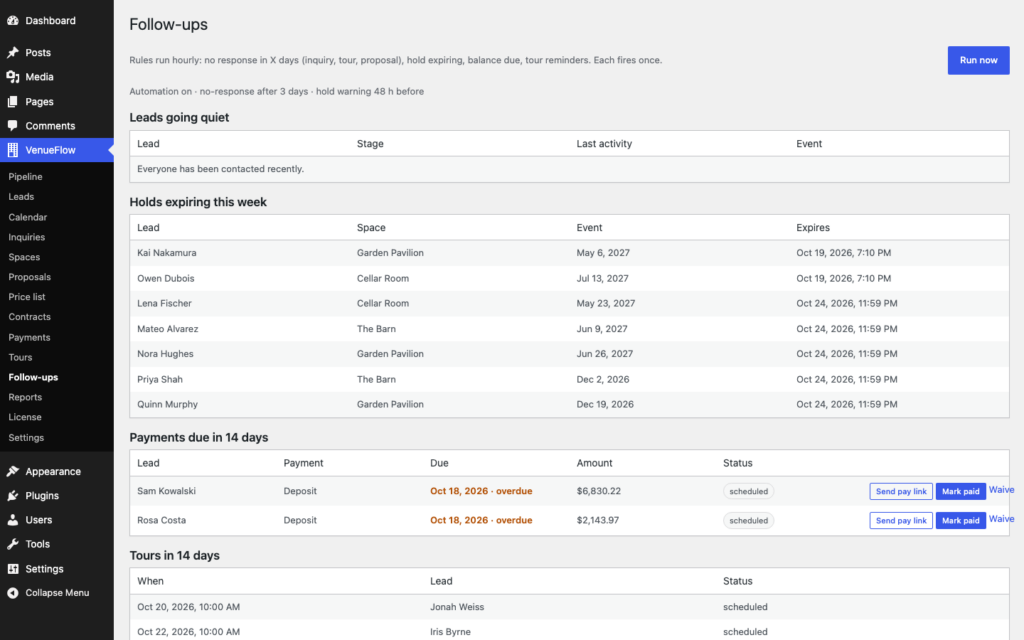This screenshot has height=640, width=1024.
Task: Click Rosa Costa's scheduled status badge
Action: 748,520
